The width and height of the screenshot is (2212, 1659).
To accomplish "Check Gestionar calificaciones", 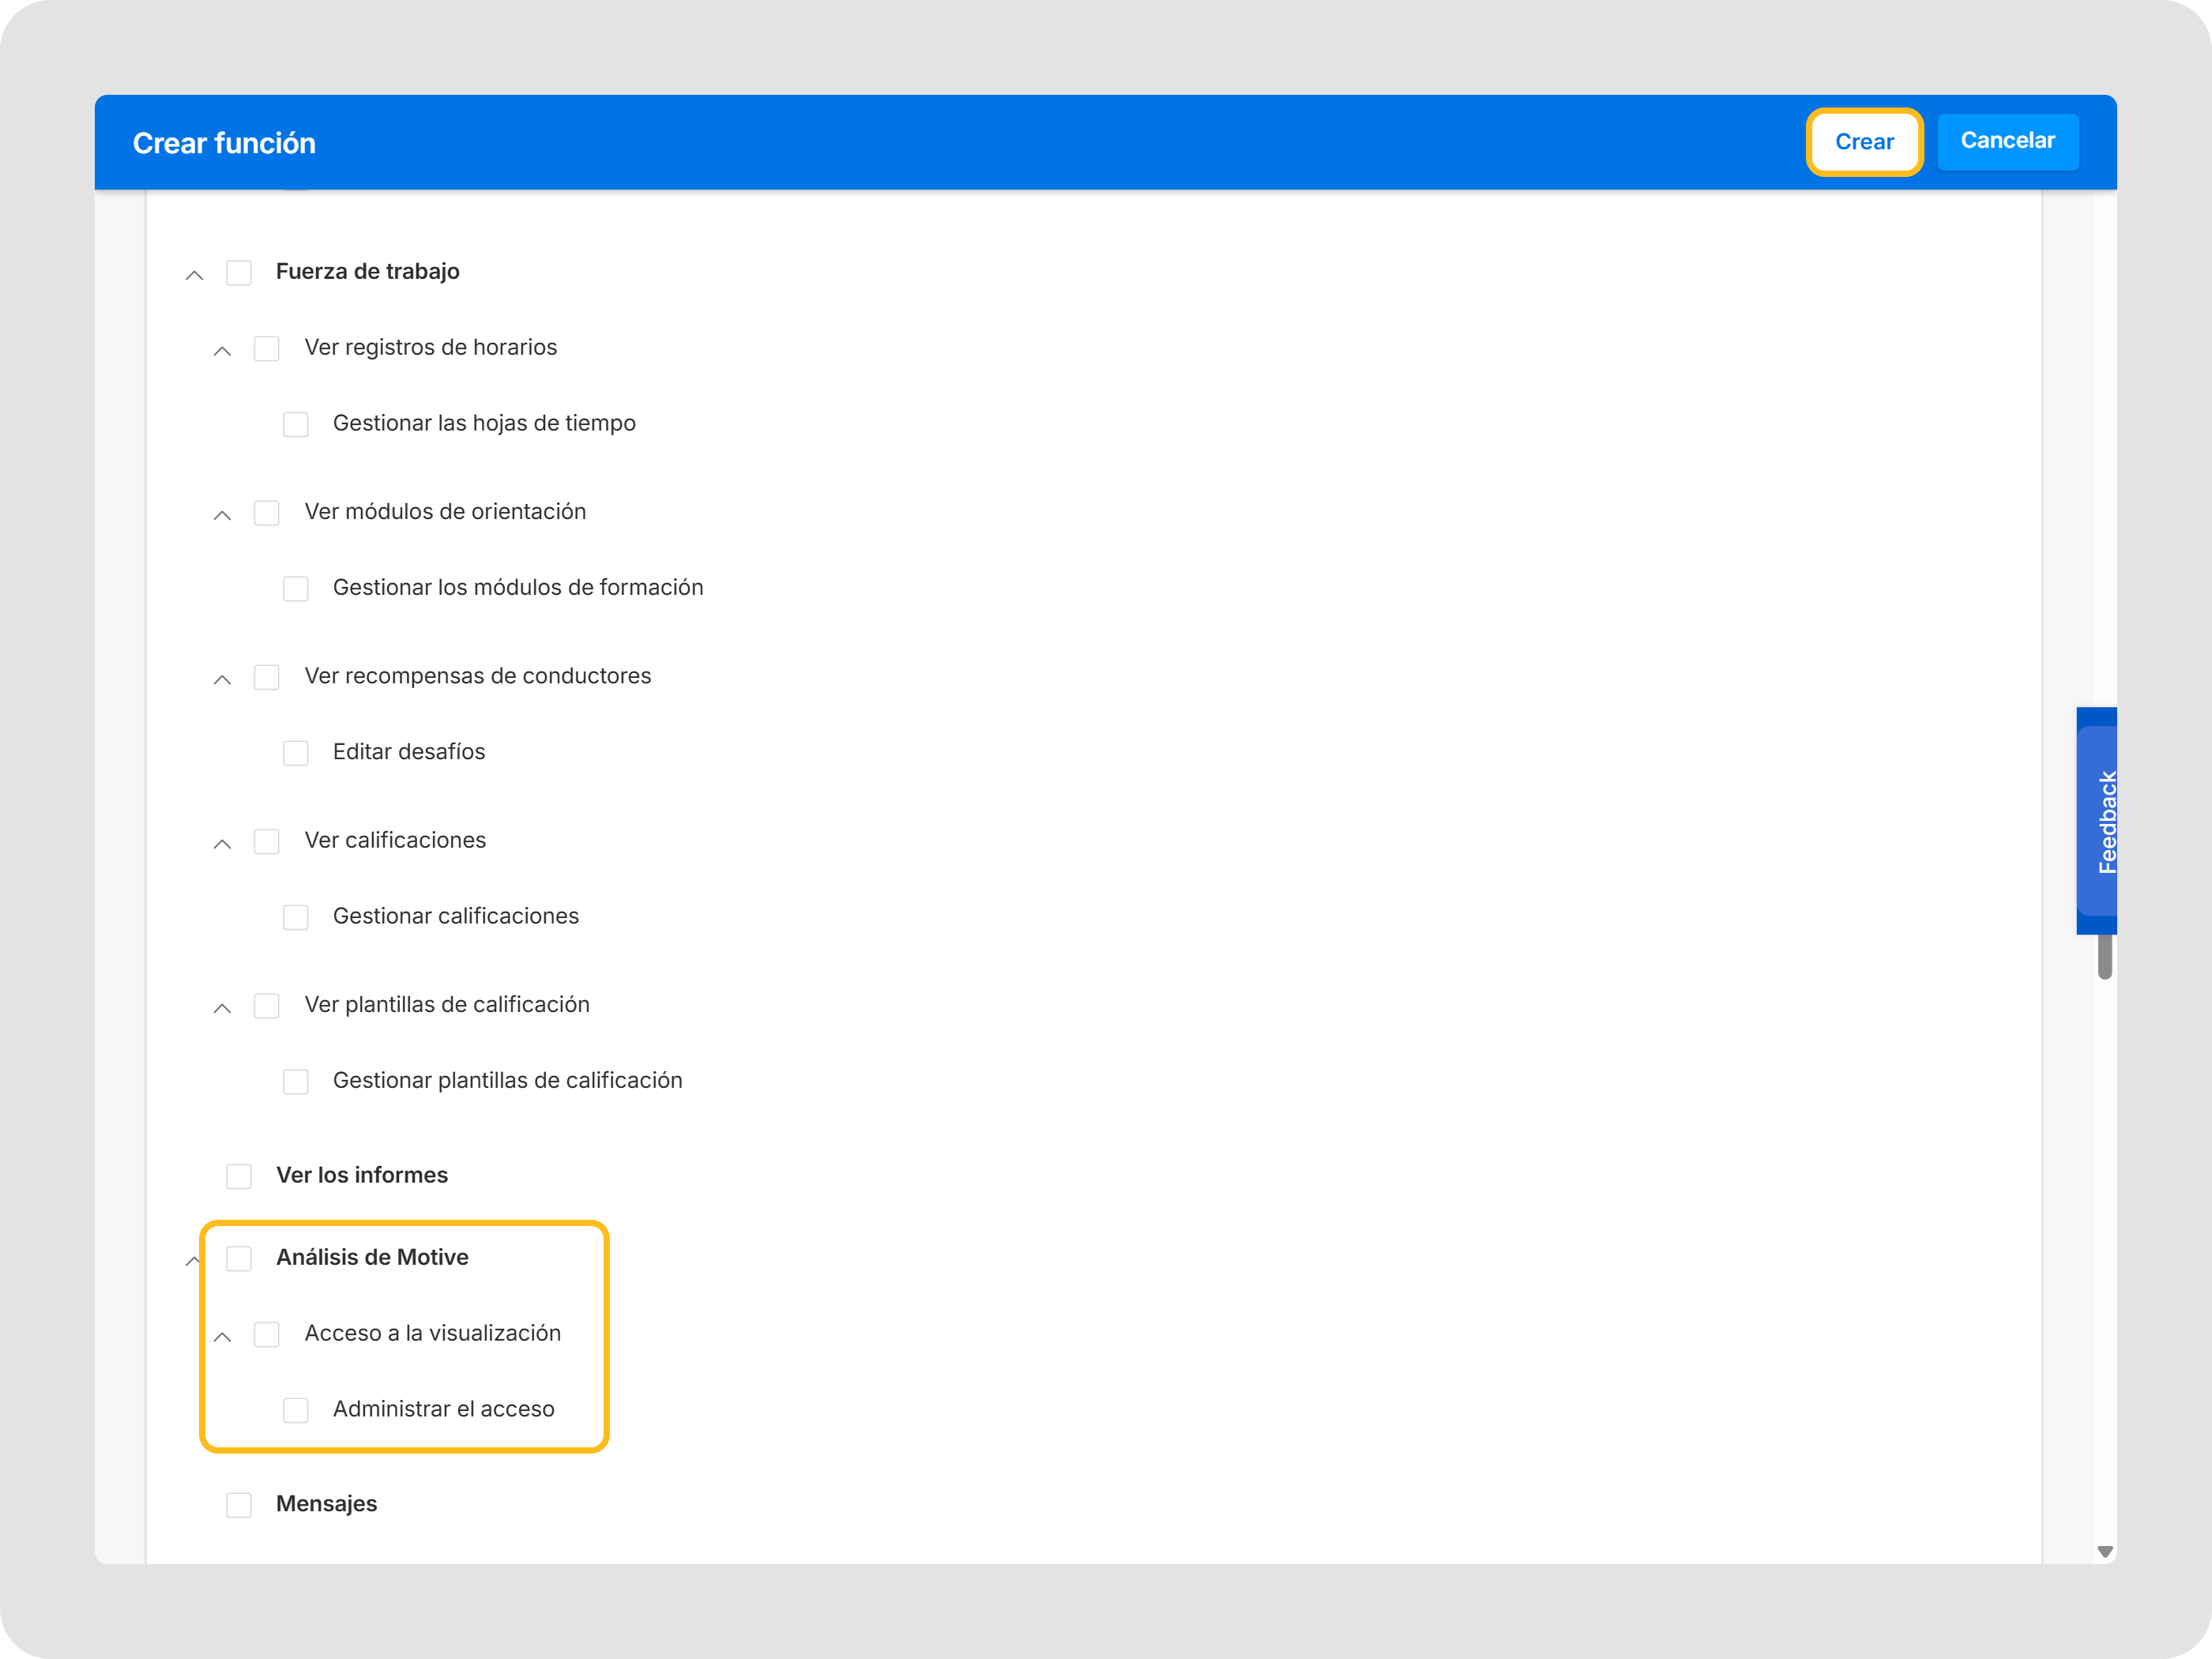I will 296,917.
